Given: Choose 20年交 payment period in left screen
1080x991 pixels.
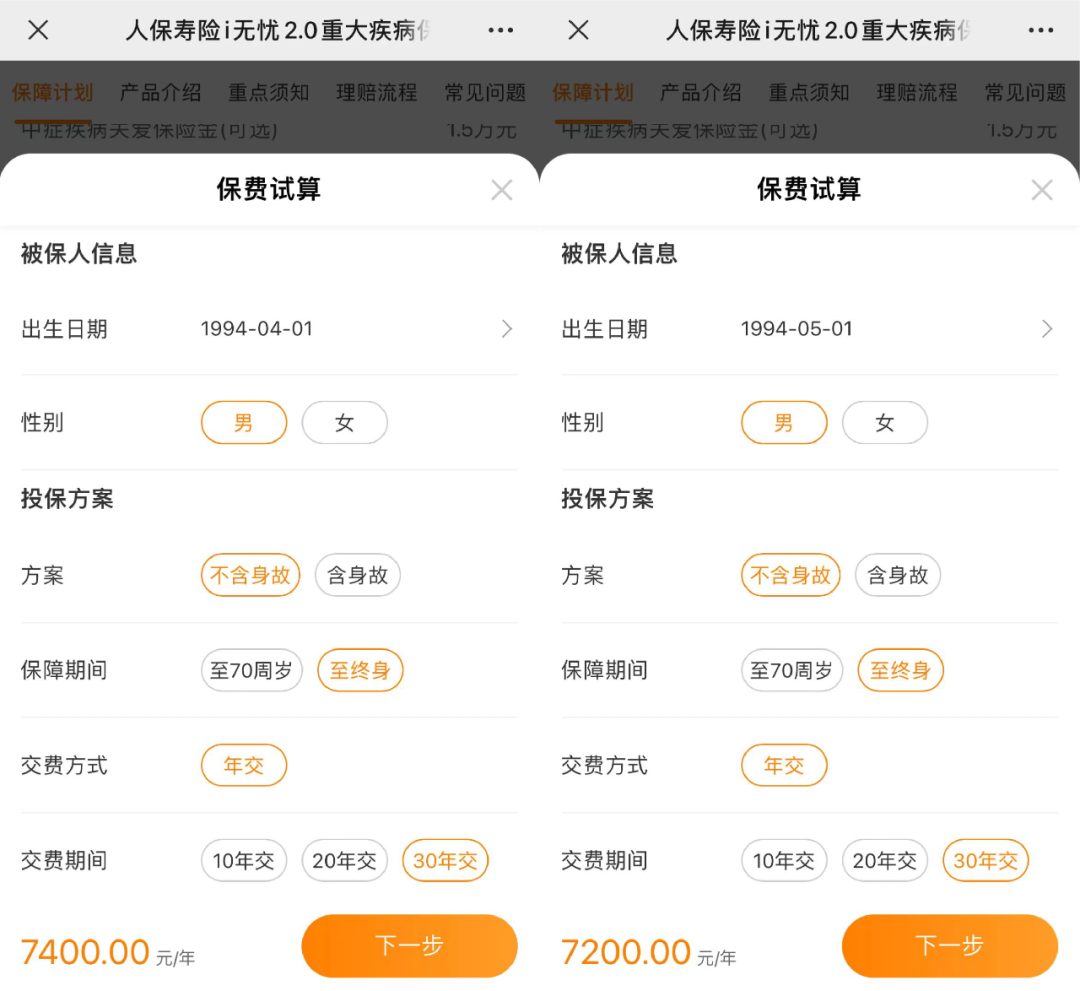Looking at the screenshot, I should [x=344, y=861].
